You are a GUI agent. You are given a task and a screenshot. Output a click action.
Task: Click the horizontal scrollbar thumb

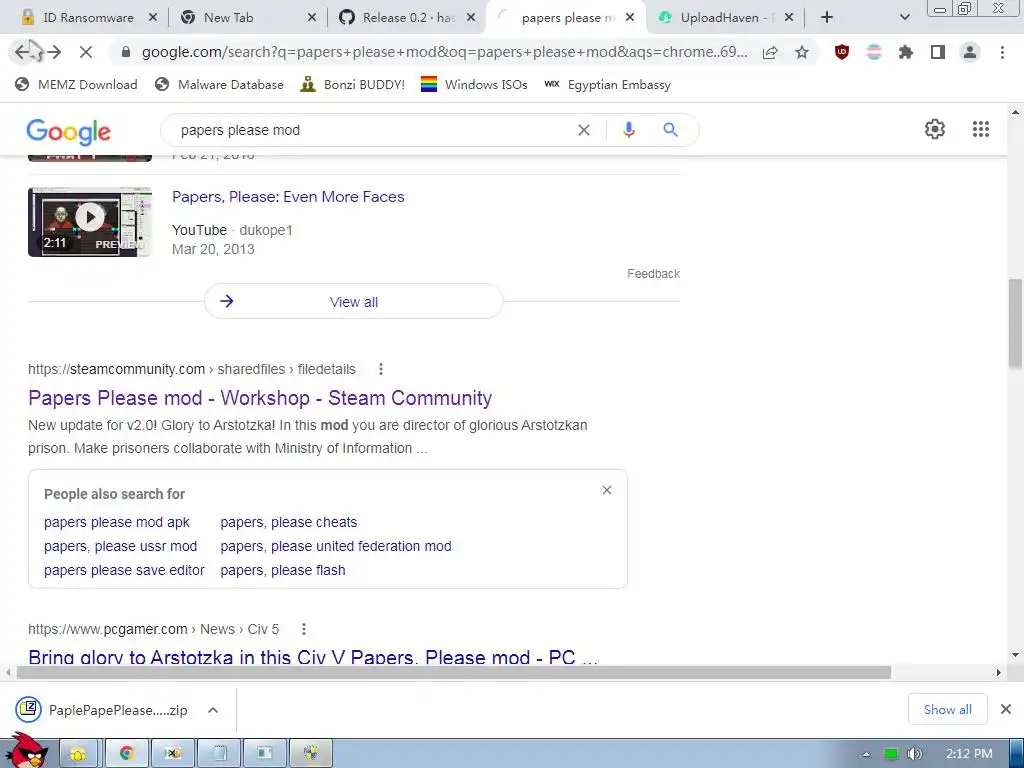click(454, 672)
